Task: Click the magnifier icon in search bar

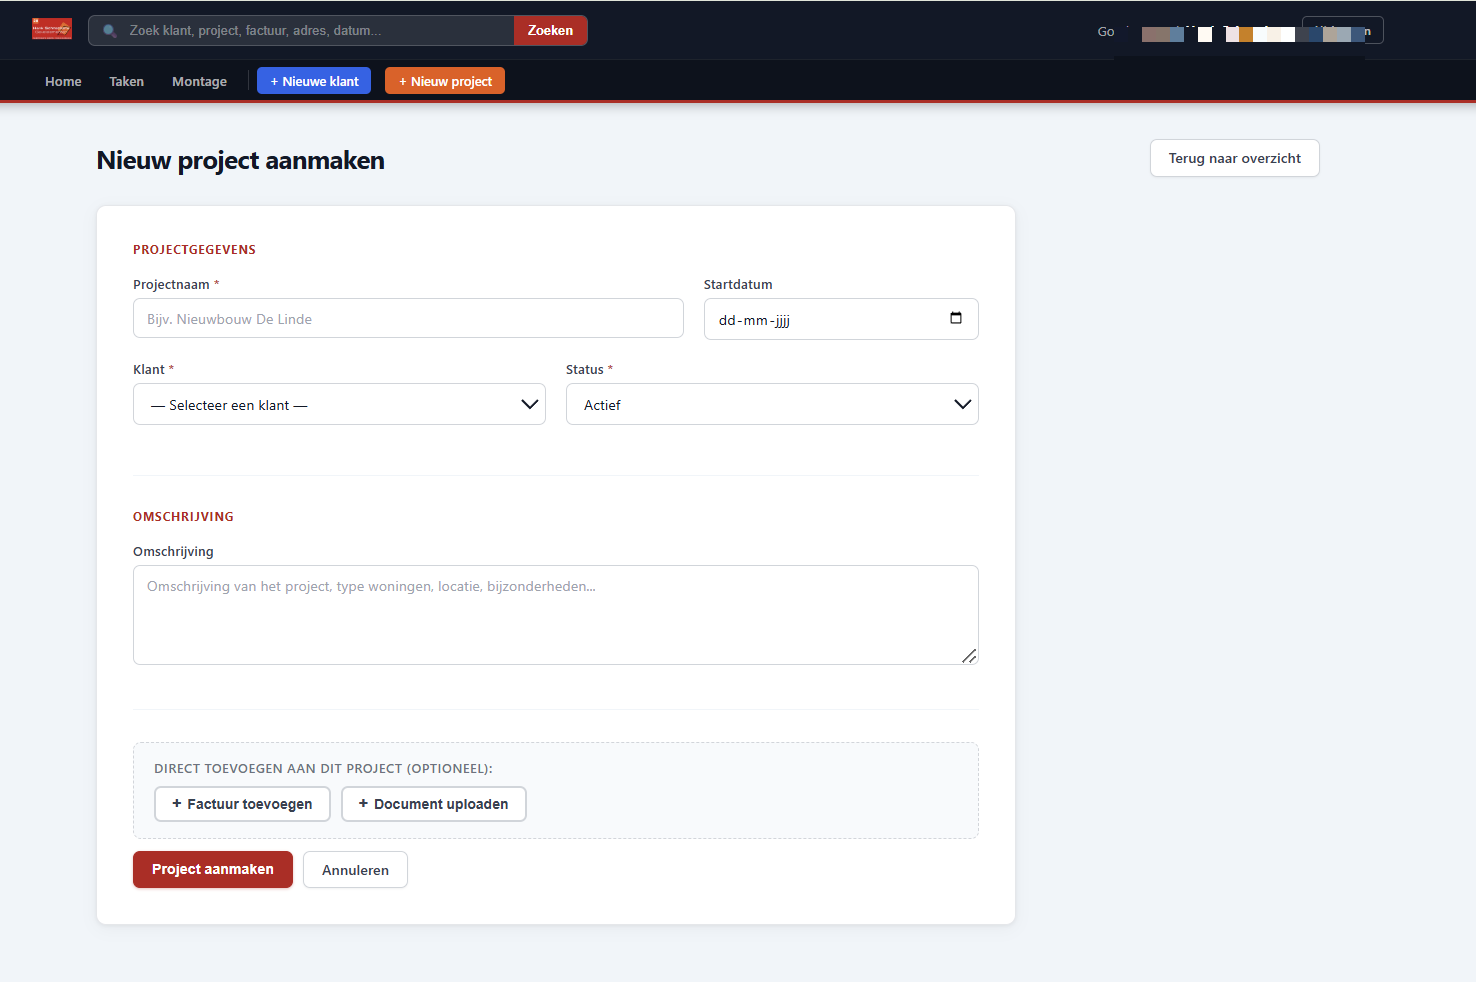Action: (x=110, y=31)
